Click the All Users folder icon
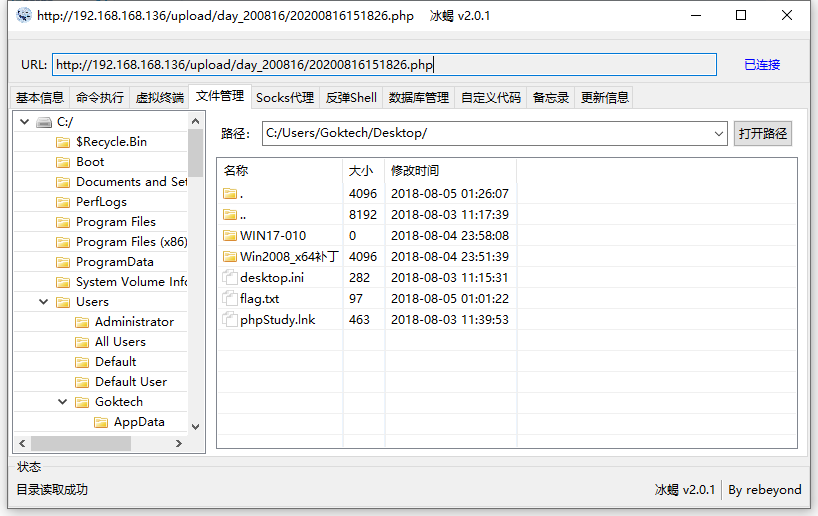Viewport: 818px width, 516px height. 82,342
